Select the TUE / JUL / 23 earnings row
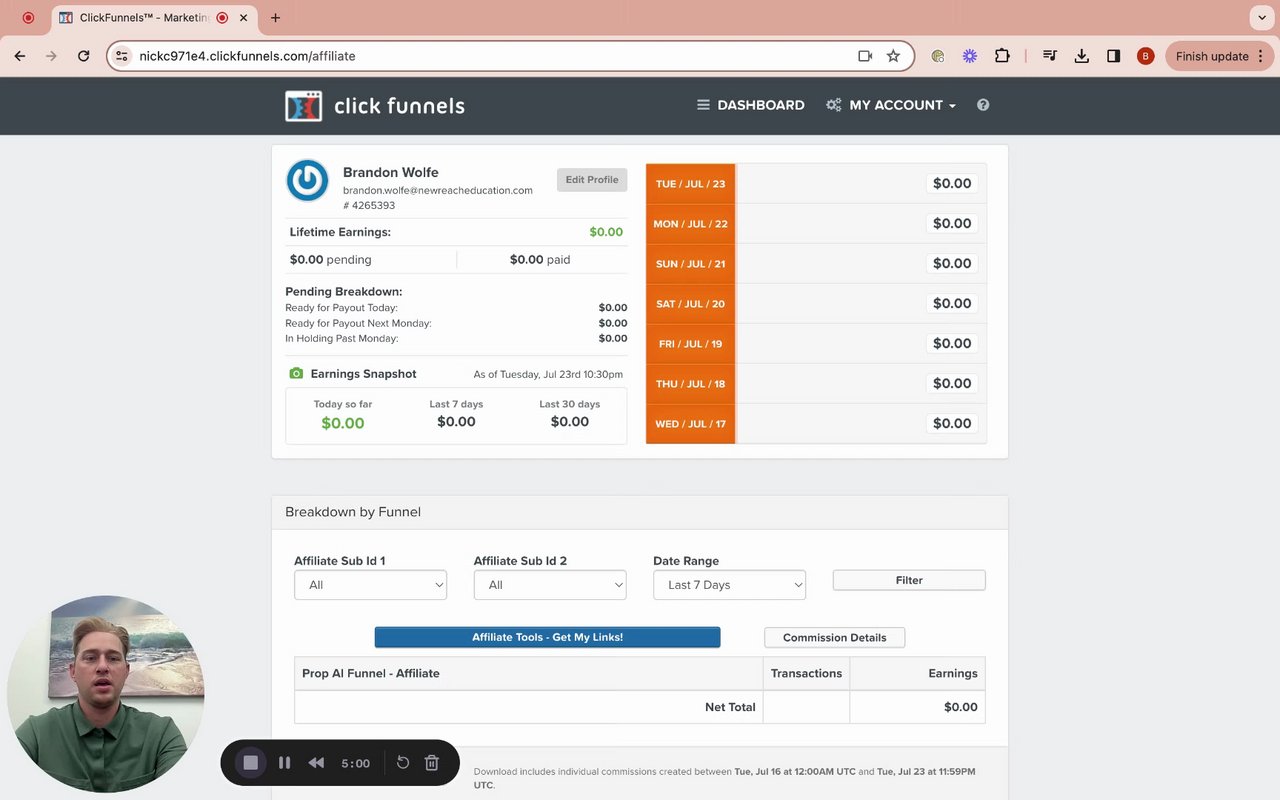This screenshot has height=800, width=1280. (x=816, y=184)
